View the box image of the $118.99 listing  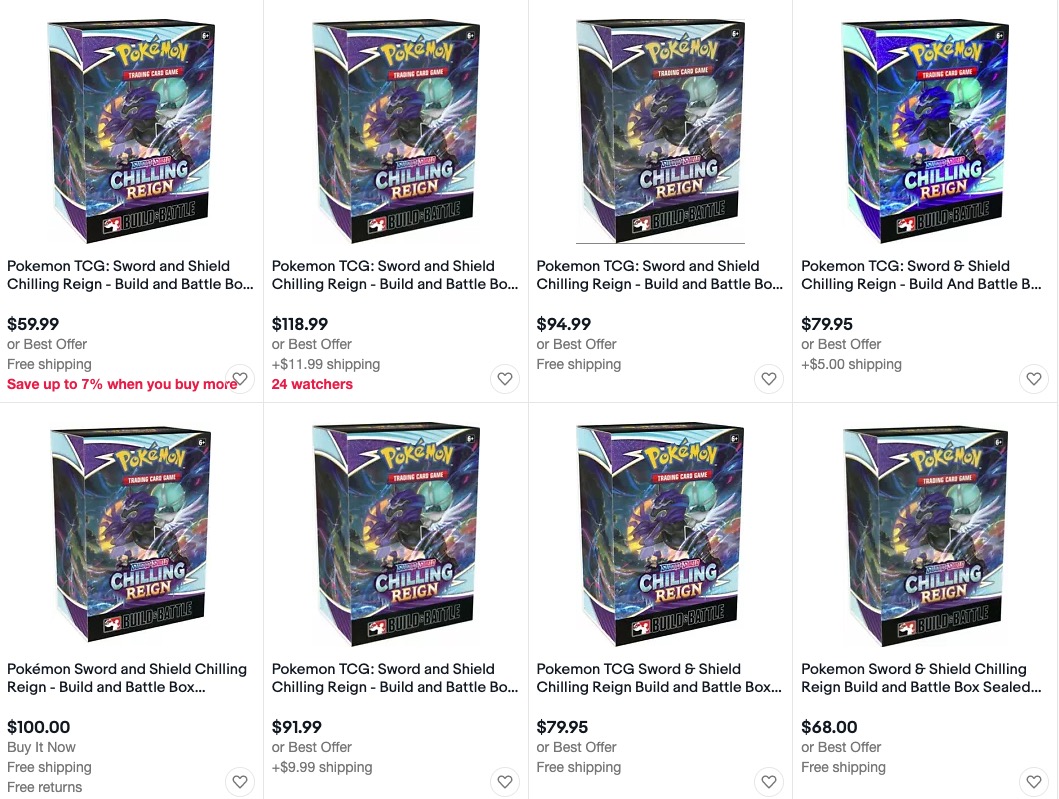pyautogui.click(x=396, y=130)
